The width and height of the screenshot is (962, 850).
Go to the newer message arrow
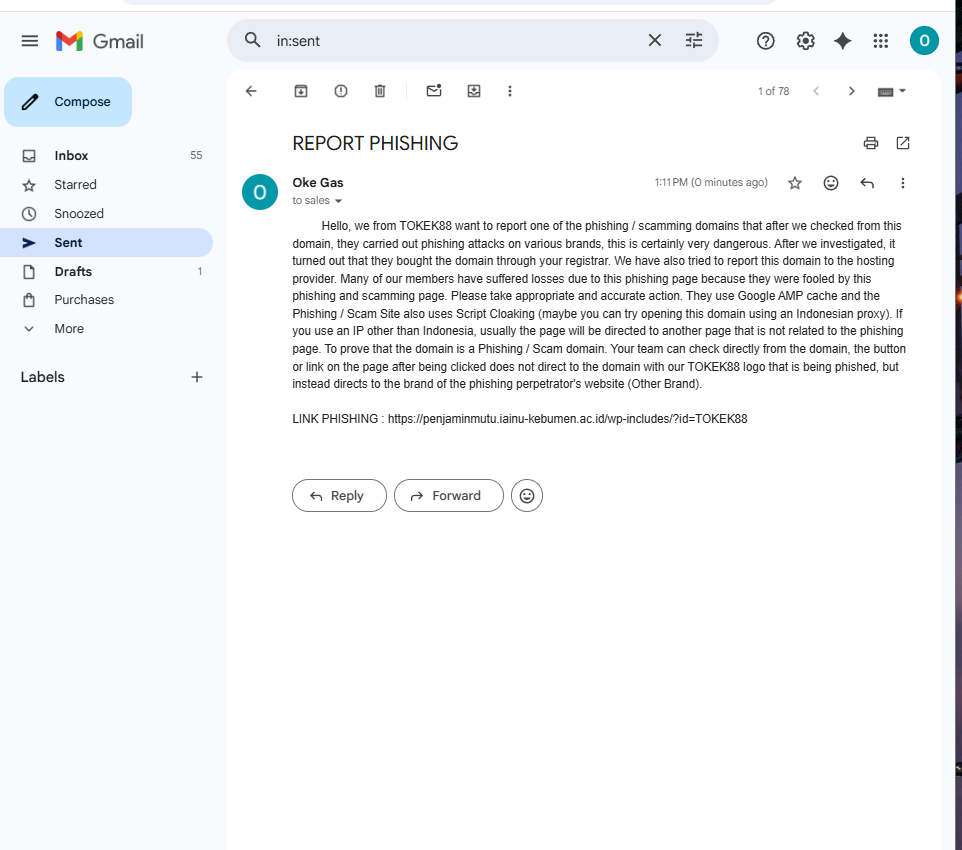point(816,91)
